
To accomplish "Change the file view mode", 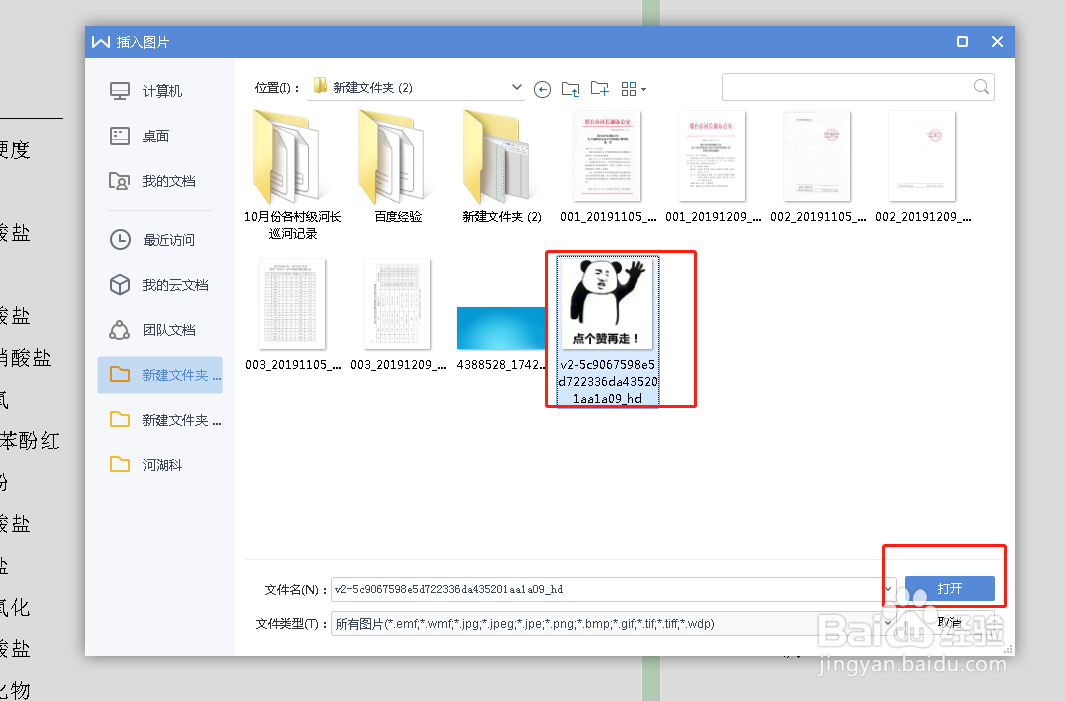I will click(x=633, y=89).
